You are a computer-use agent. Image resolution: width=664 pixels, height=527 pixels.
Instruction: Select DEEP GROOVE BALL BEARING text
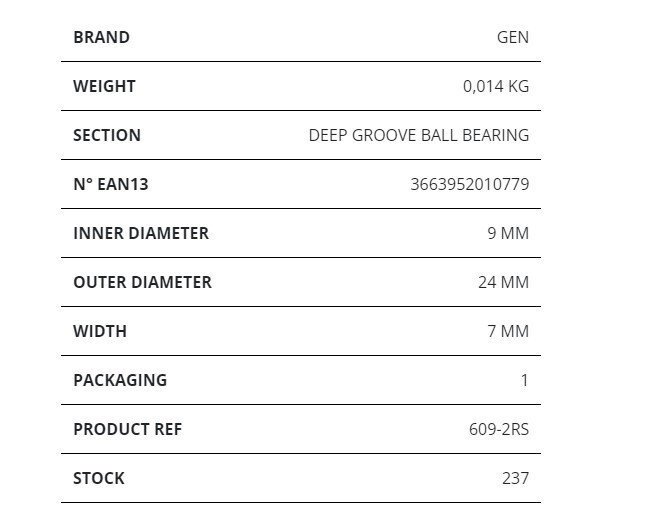pos(419,136)
